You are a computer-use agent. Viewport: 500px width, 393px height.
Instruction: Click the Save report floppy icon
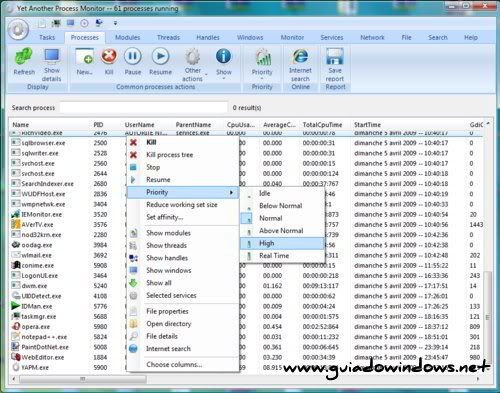tap(335, 56)
